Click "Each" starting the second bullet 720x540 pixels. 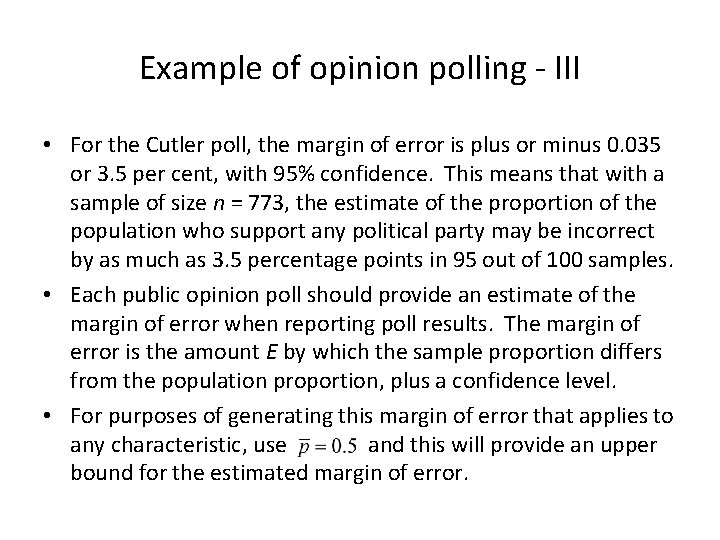pos(93,295)
